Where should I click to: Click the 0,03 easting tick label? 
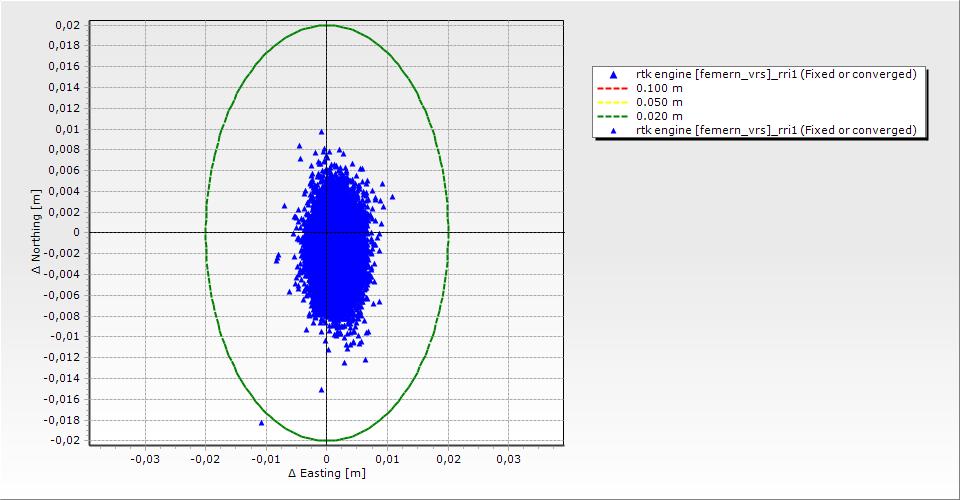pyautogui.click(x=508, y=459)
